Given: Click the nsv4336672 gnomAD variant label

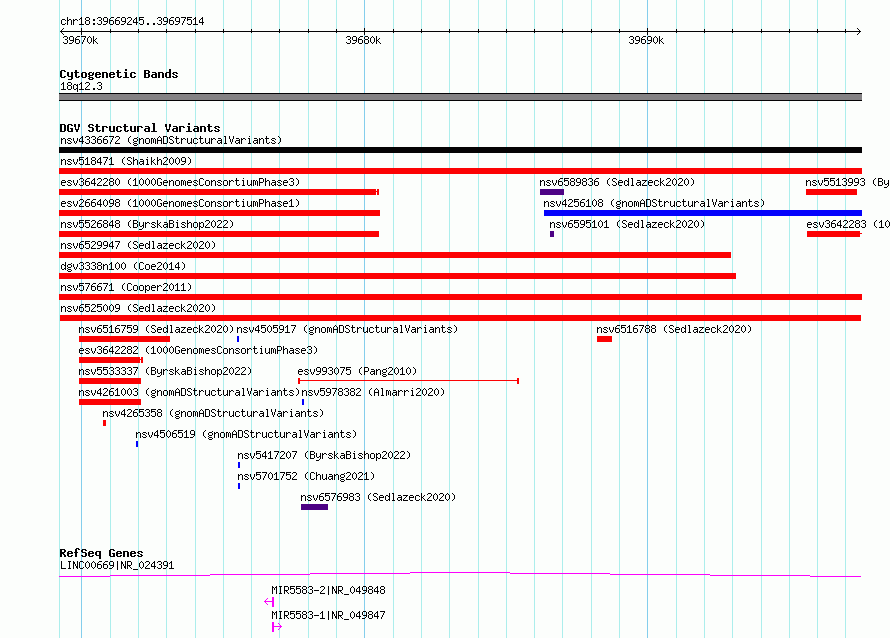Looking at the screenshot, I should tap(171, 140).
